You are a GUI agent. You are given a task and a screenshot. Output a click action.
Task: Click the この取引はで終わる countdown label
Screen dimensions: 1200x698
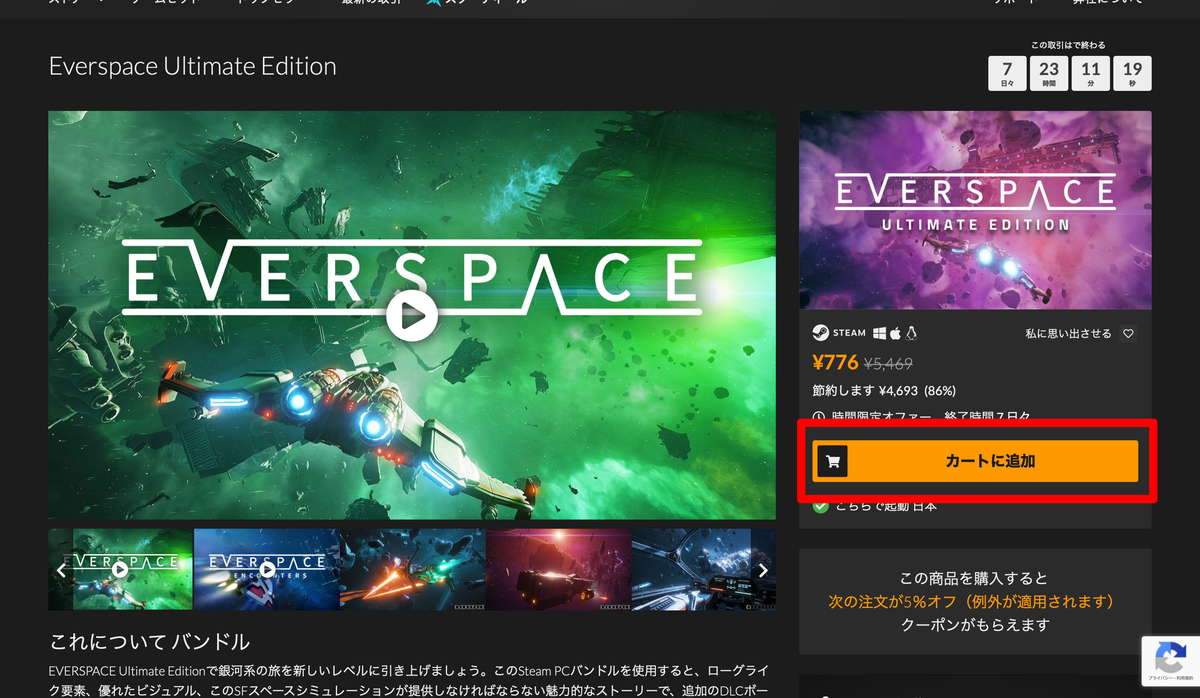pyautogui.click(x=1070, y=45)
